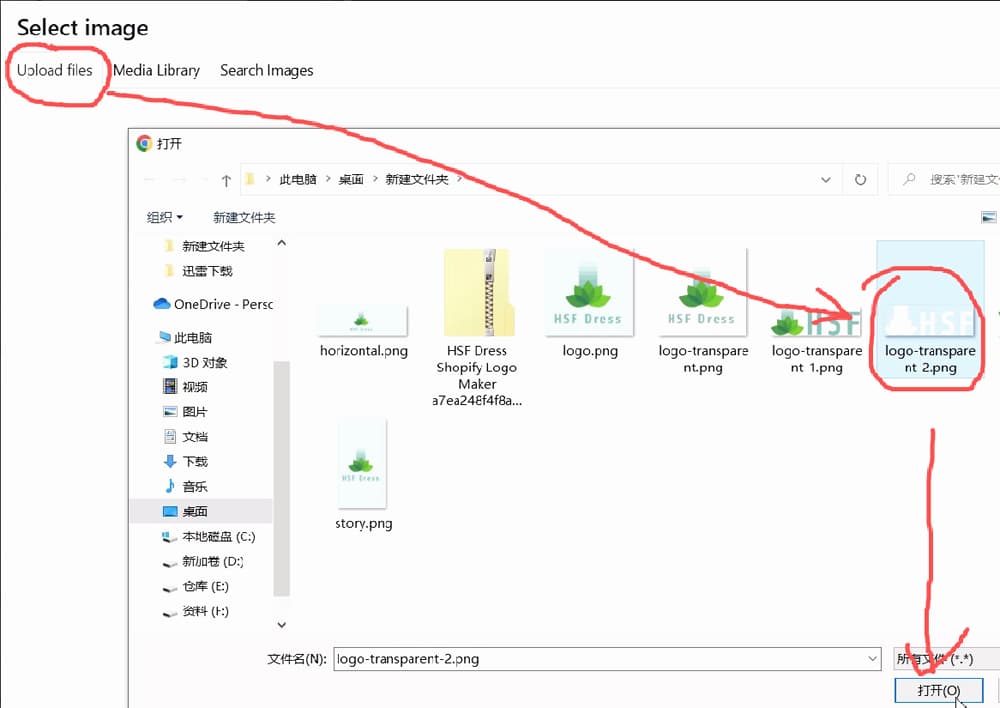1000x708 pixels.
Task: Open the Search Images tab
Action: pyautogui.click(x=267, y=70)
